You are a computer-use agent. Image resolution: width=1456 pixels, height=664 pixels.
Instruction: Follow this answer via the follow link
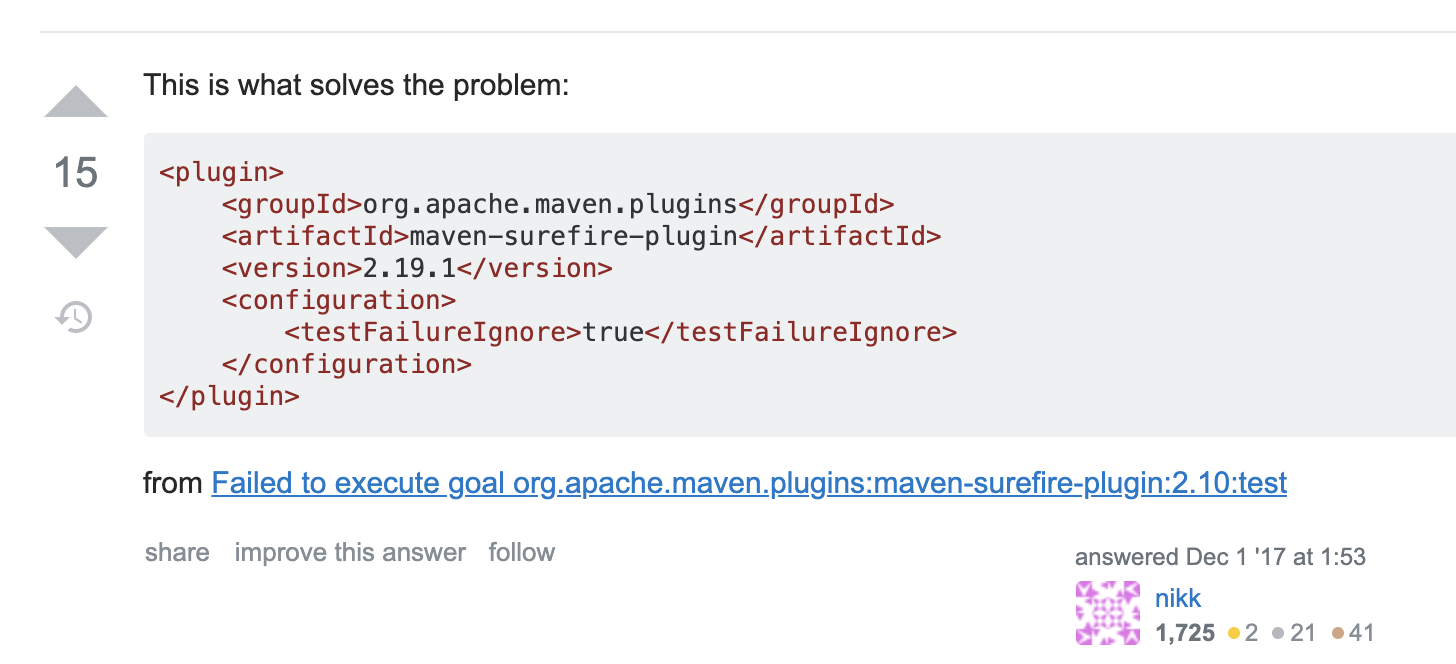[521, 552]
